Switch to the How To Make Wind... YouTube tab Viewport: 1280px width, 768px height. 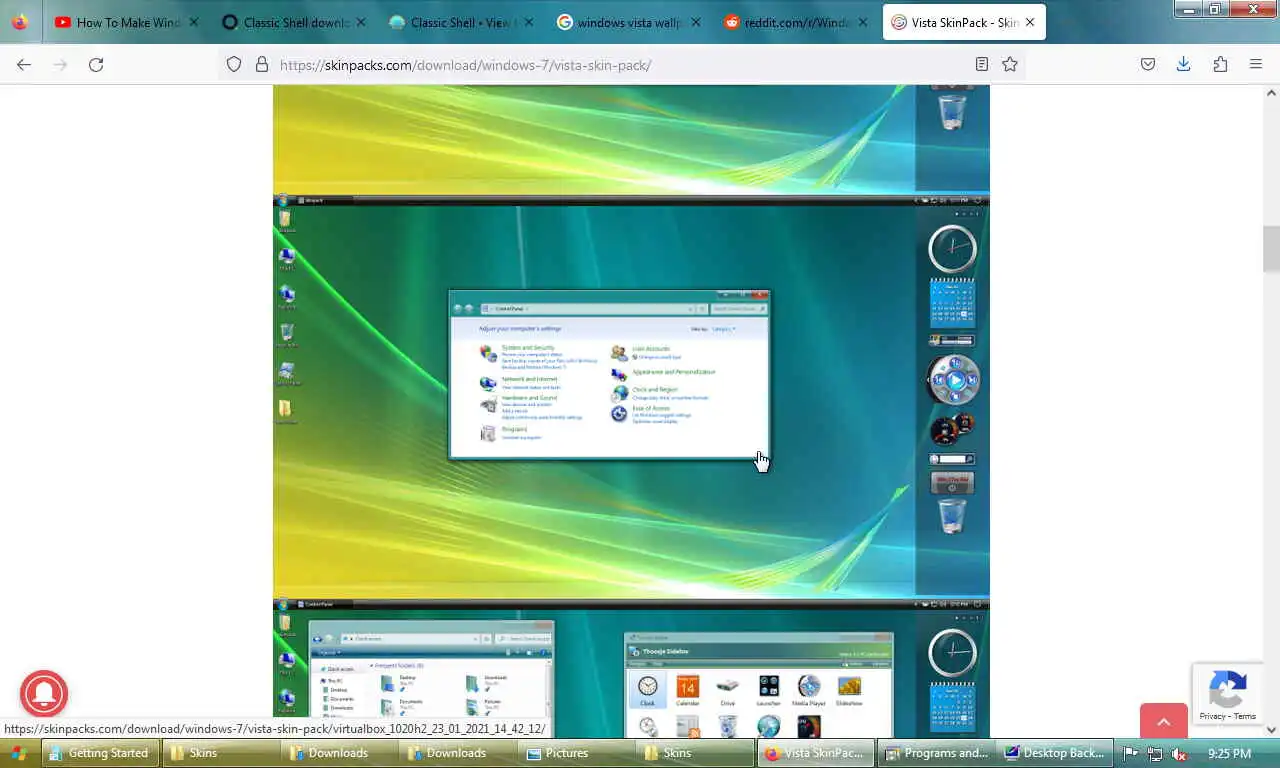point(126,22)
